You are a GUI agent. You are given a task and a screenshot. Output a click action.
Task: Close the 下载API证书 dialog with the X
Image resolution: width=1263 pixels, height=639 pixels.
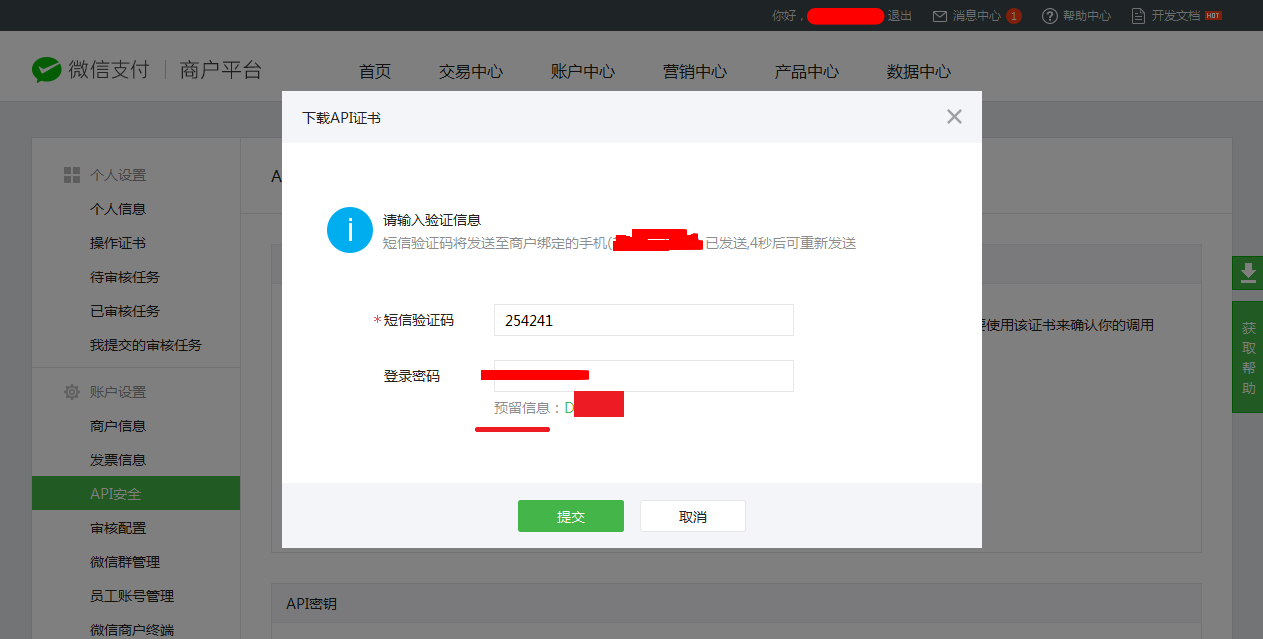(954, 117)
